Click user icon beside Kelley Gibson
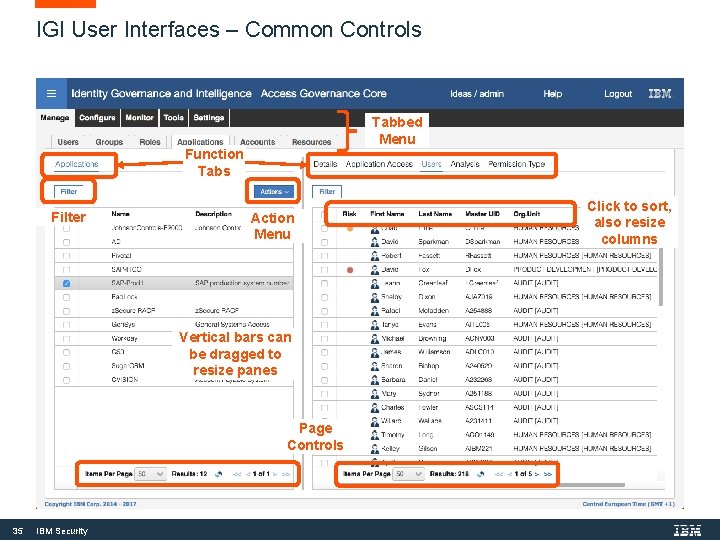The width and height of the screenshot is (720, 540). 375,448
